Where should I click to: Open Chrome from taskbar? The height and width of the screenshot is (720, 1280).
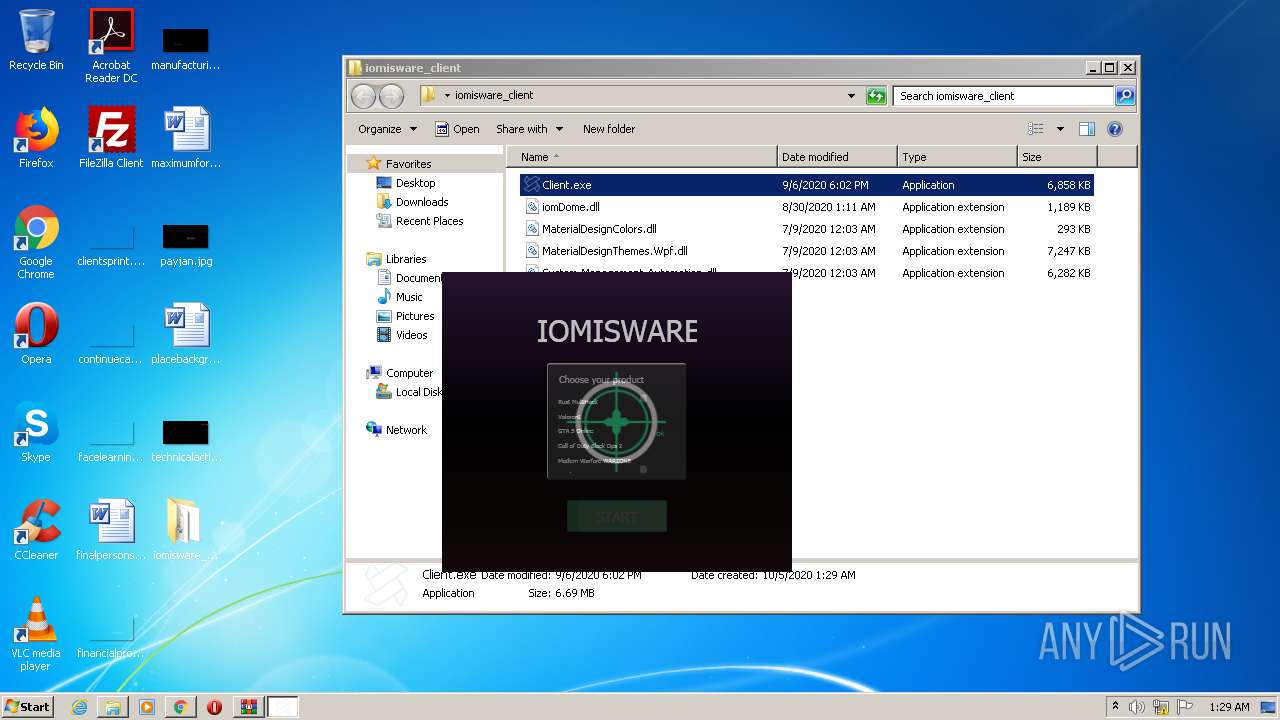(x=181, y=707)
